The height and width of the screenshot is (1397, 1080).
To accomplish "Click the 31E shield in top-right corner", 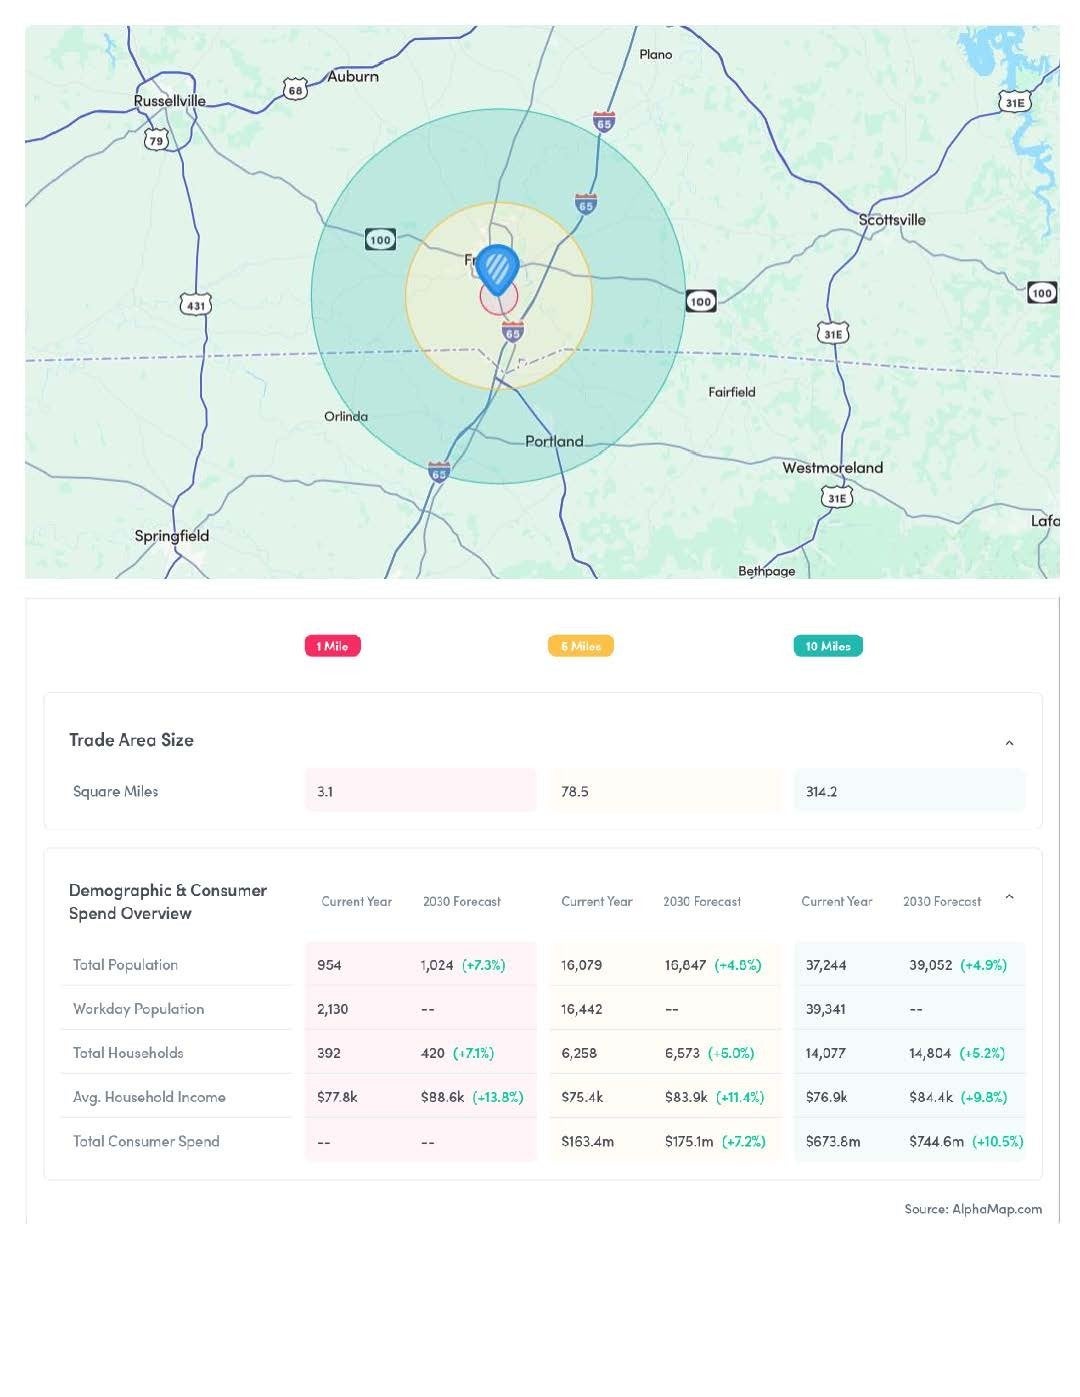I will pos(1014,102).
